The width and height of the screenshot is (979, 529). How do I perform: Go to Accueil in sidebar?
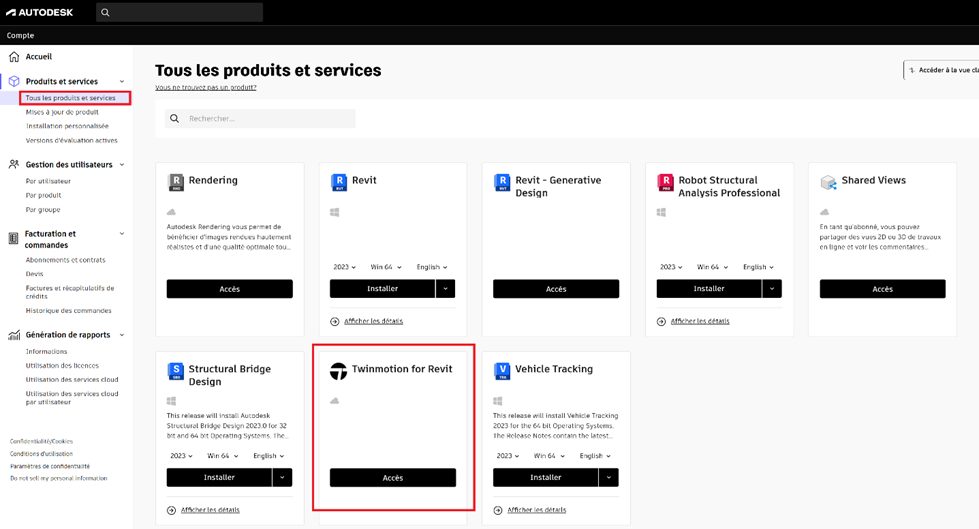39,57
